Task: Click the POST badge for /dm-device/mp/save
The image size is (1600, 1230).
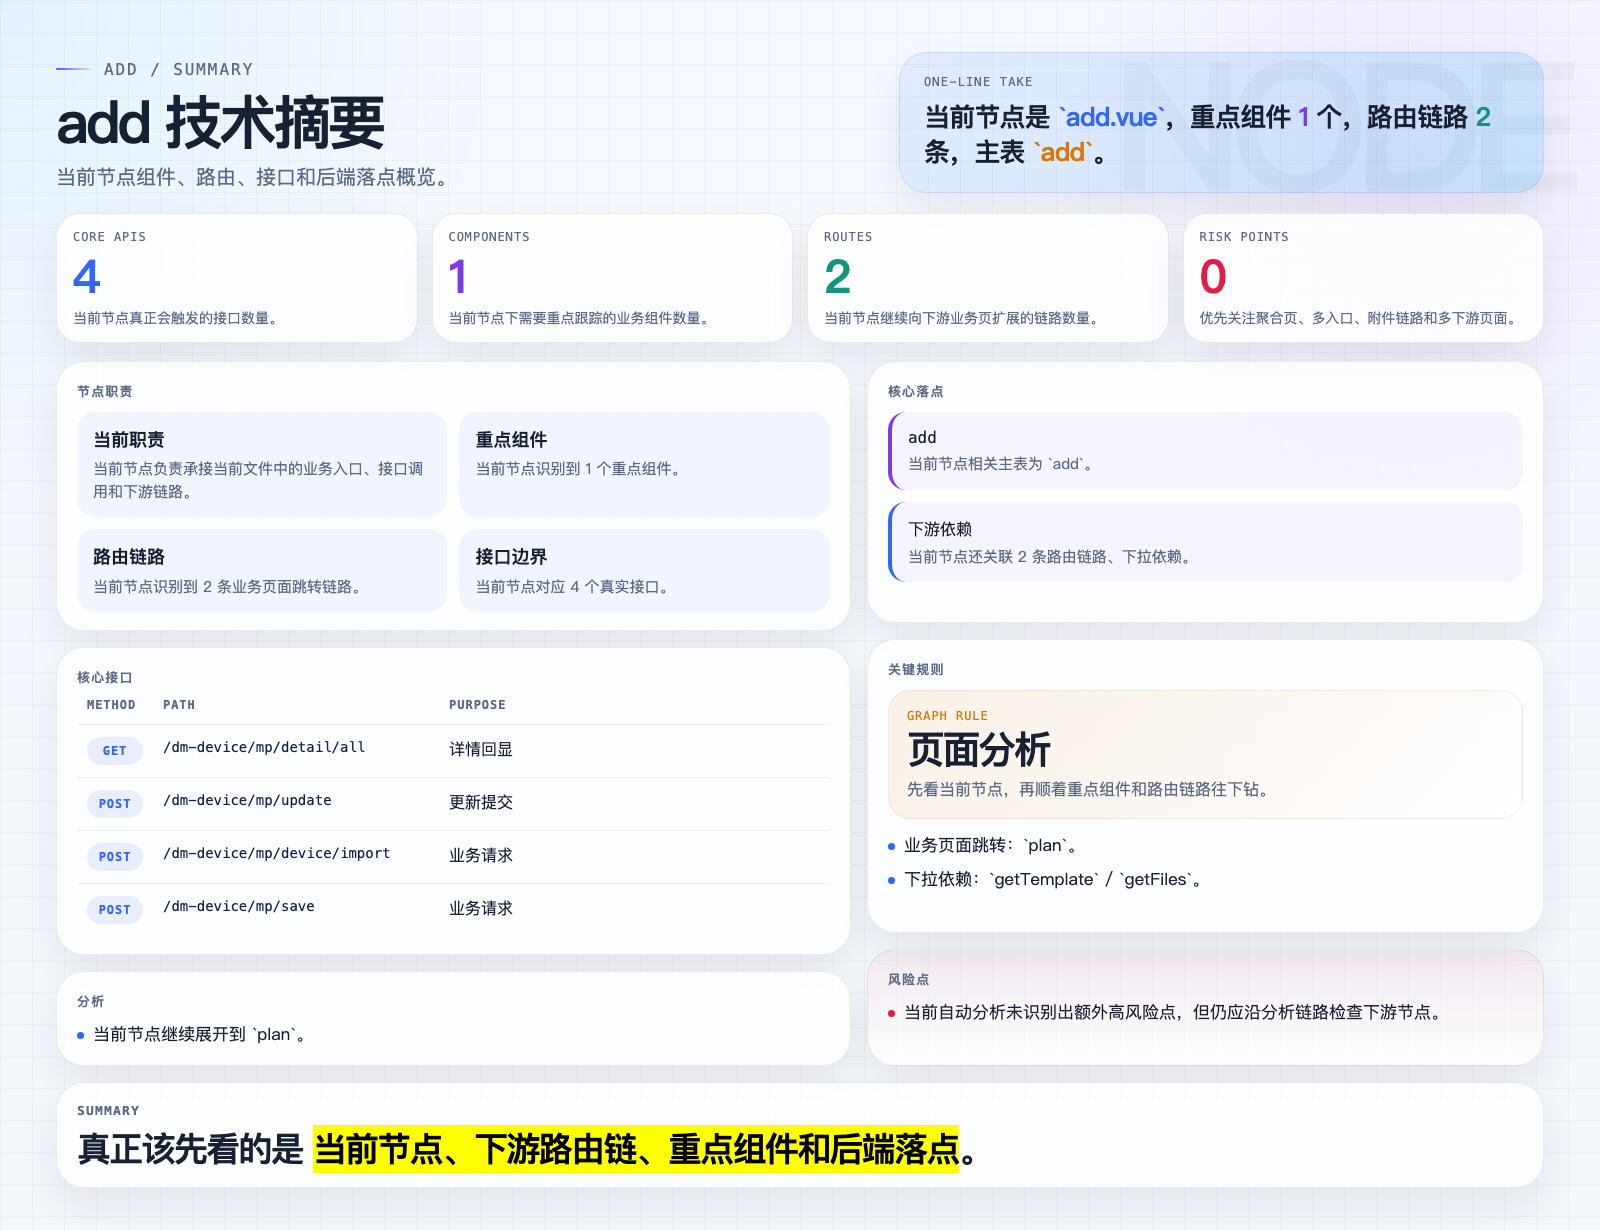Action: 115,910
